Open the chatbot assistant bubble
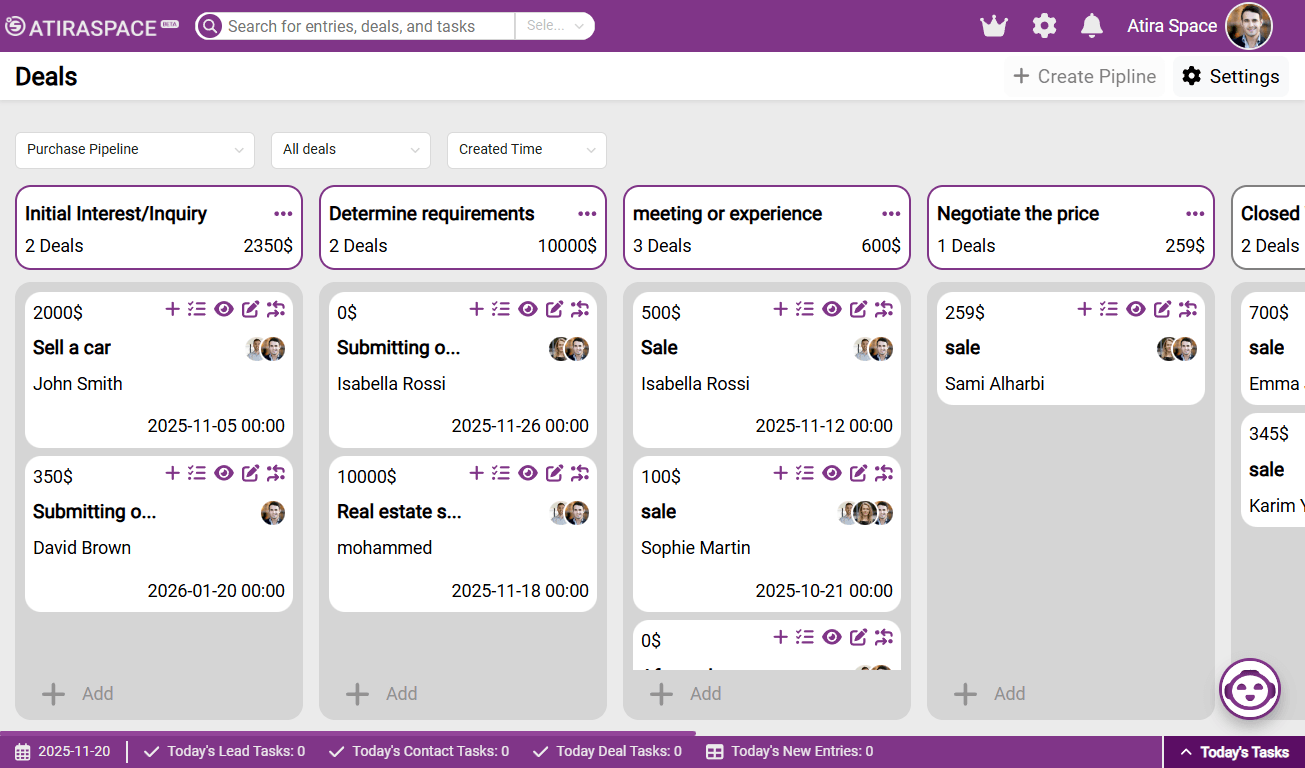1305x768 pixels. click(1249, 688)
